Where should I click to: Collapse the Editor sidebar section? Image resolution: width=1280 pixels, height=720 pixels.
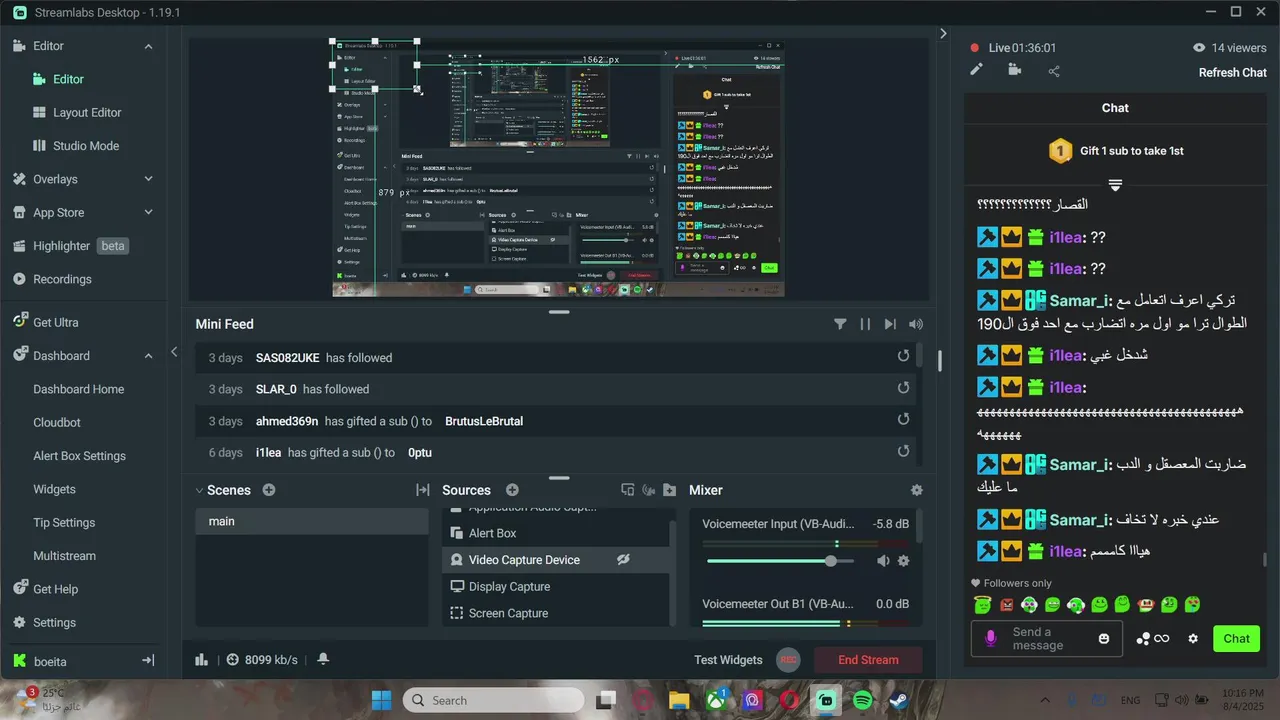coord(148,46)
